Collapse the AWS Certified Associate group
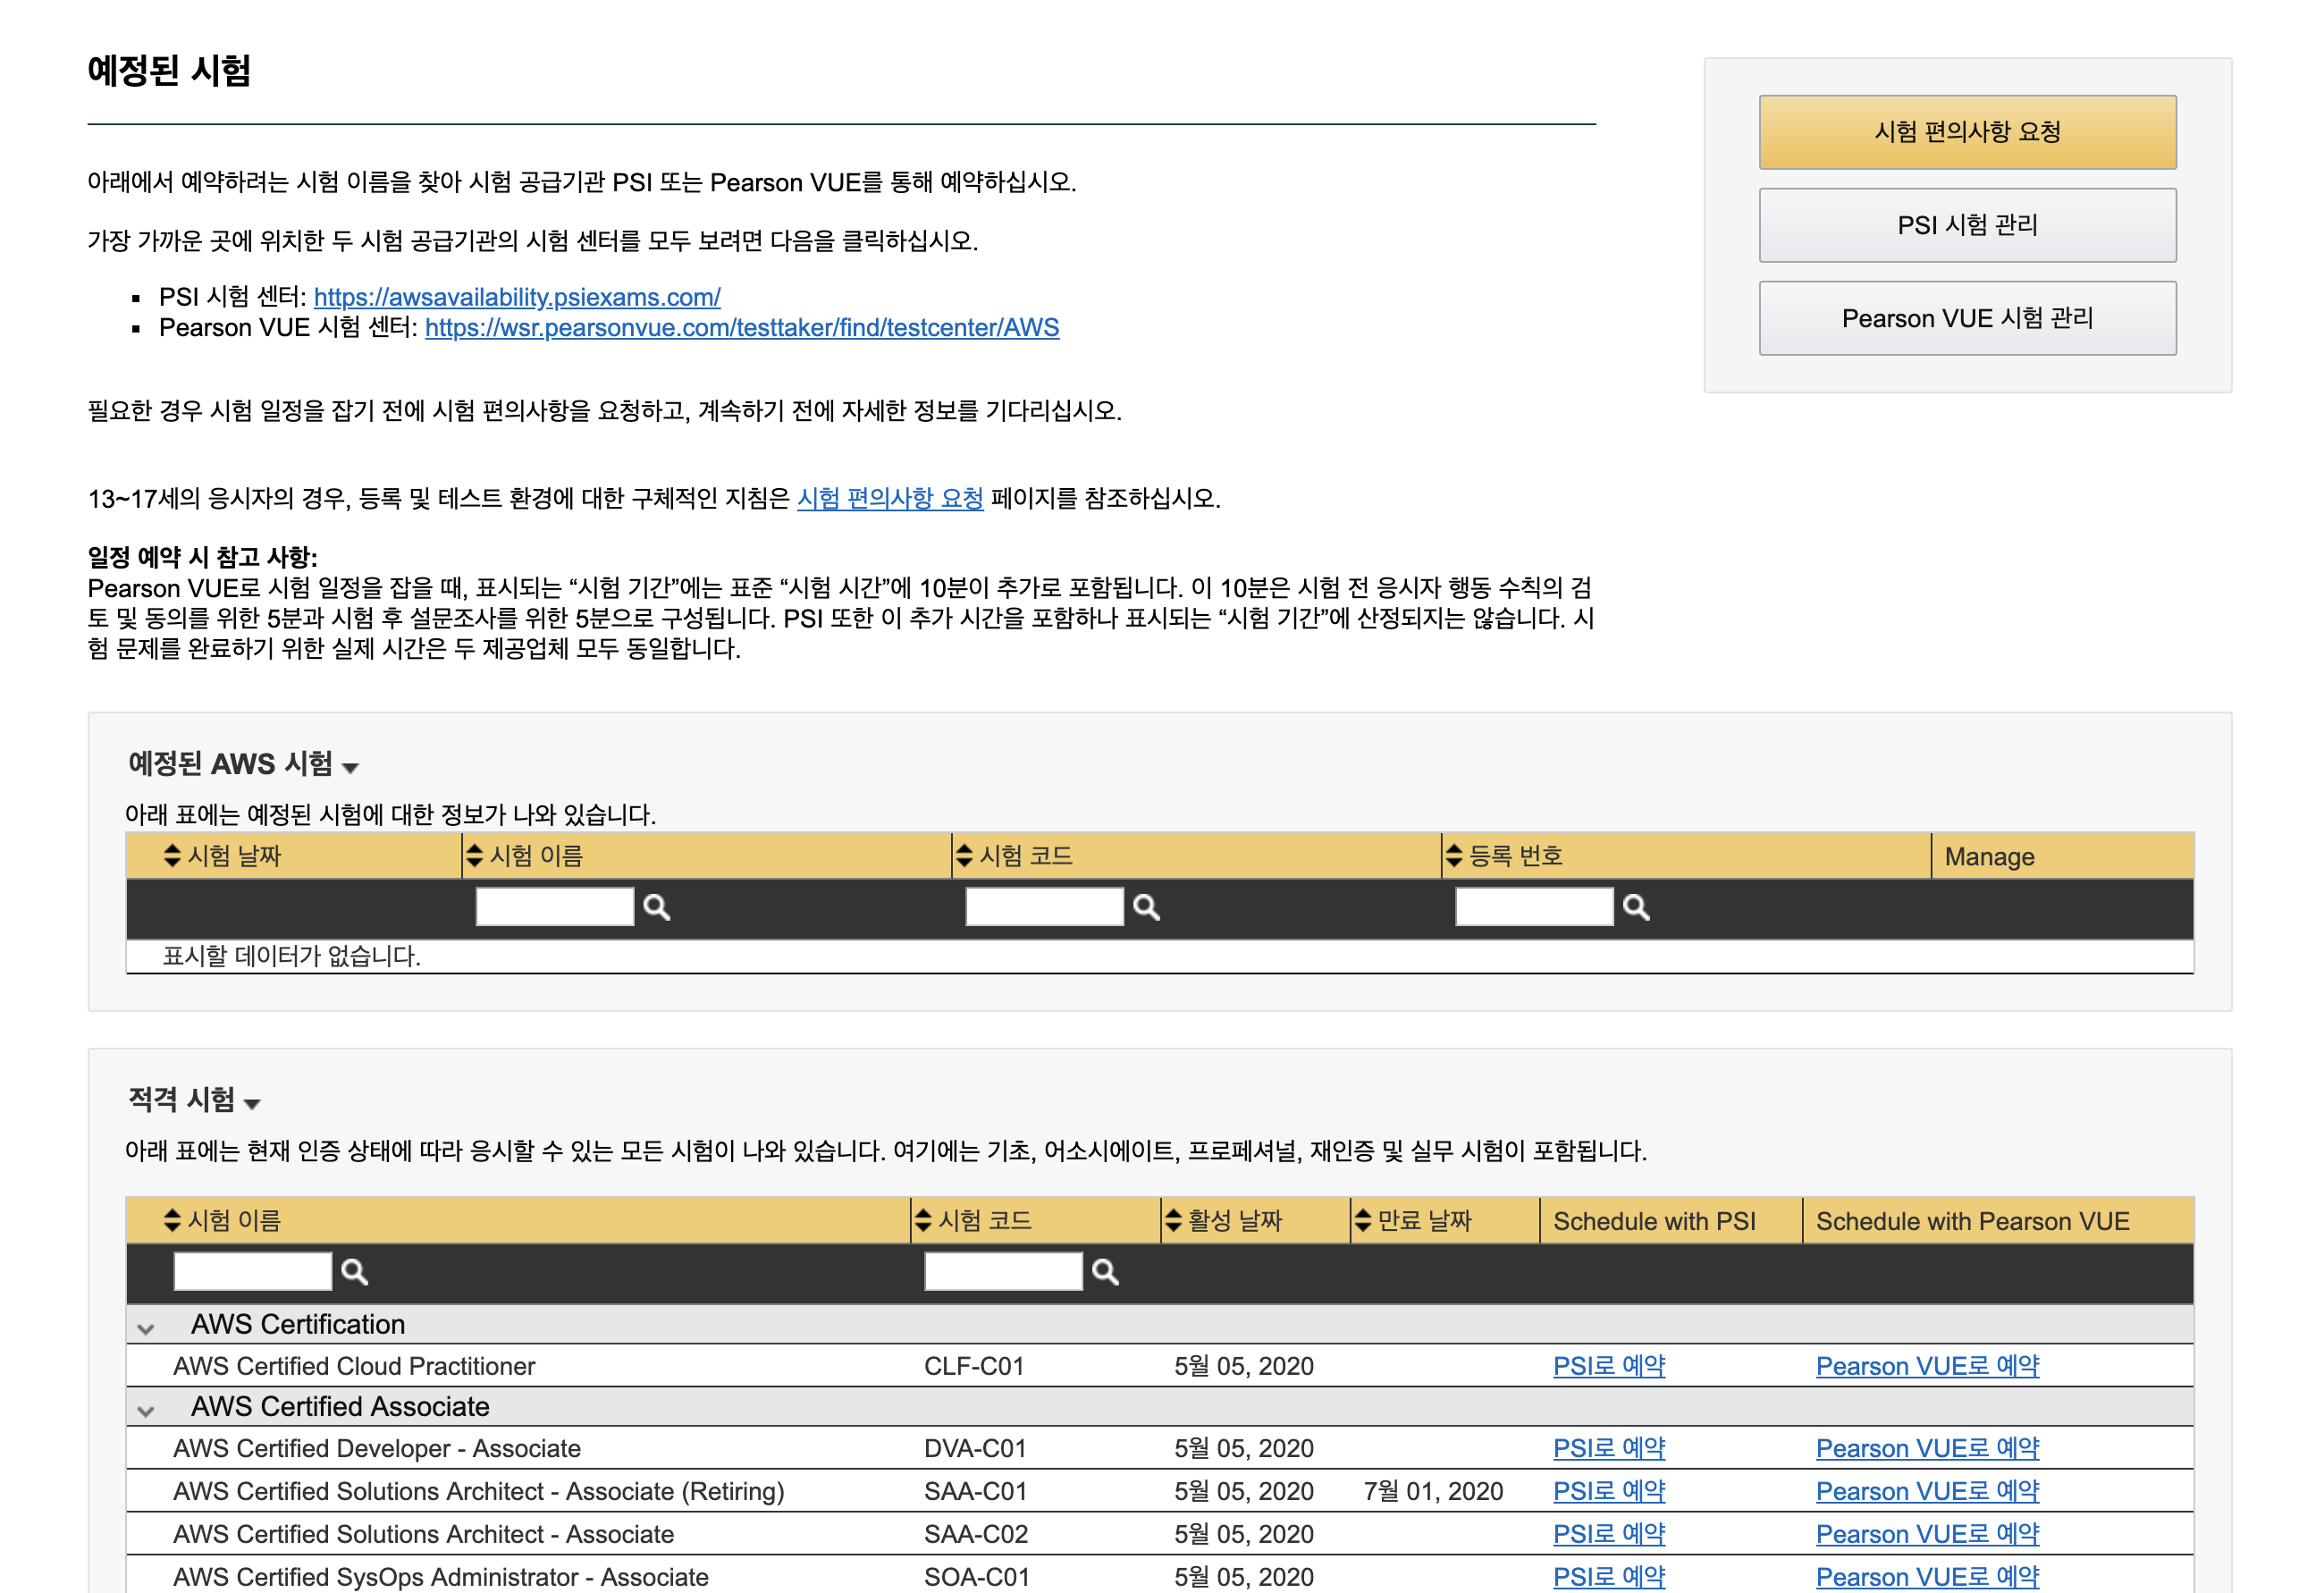2324x1593 pixels. 146,1411
